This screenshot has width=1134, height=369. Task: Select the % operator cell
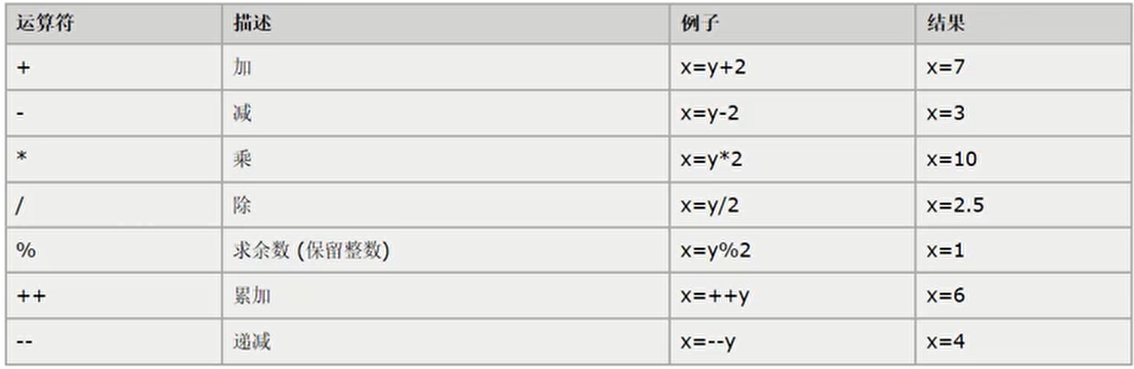point(114,250)
